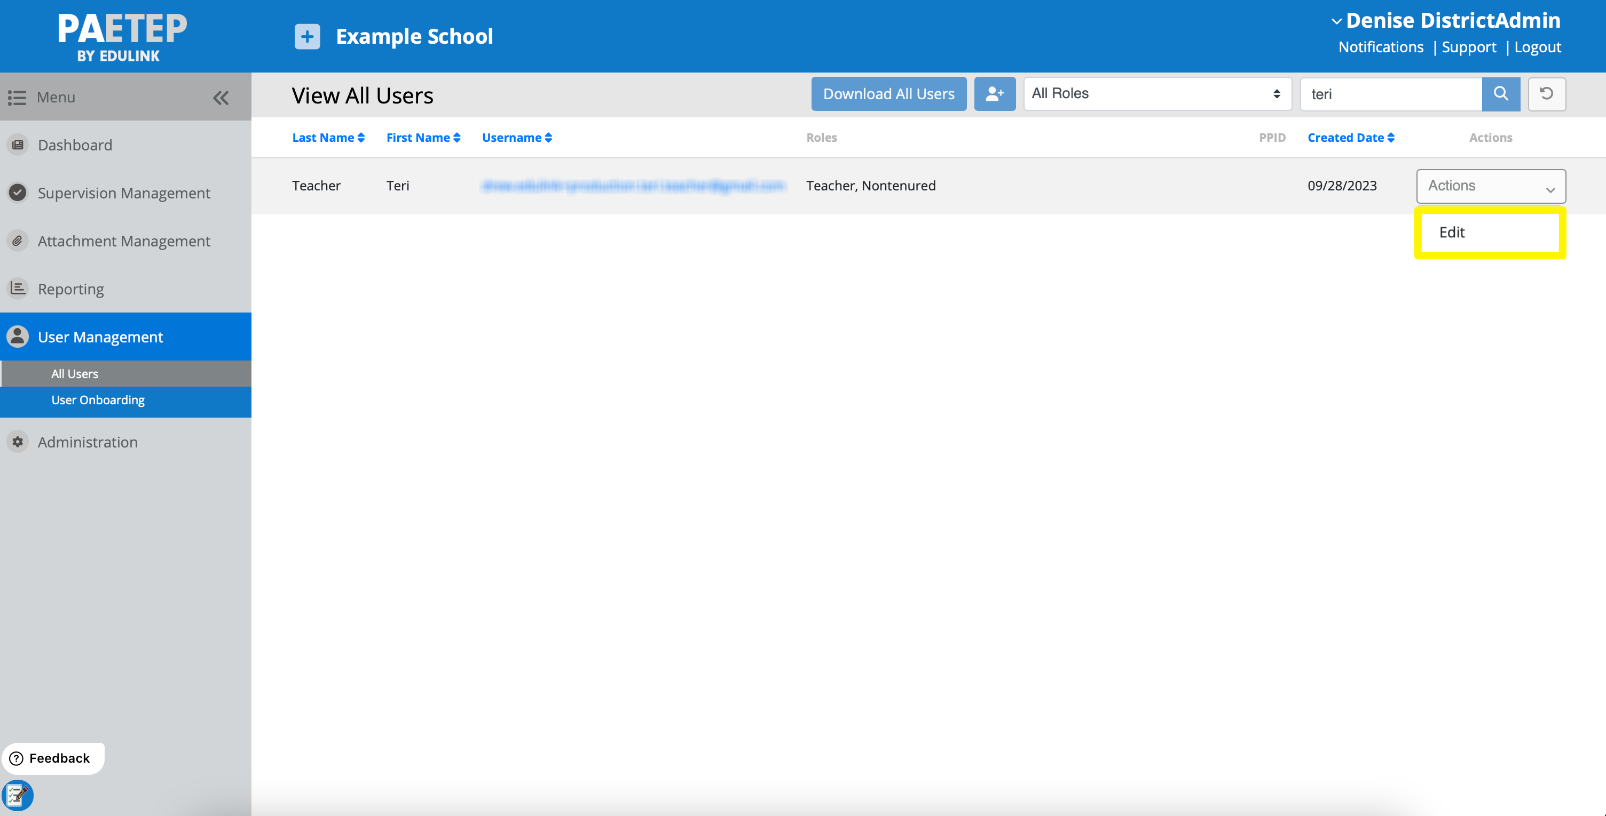Open the Support link
The width and height of the screenshot is (1606, 816).
(x=1469, y=47)
